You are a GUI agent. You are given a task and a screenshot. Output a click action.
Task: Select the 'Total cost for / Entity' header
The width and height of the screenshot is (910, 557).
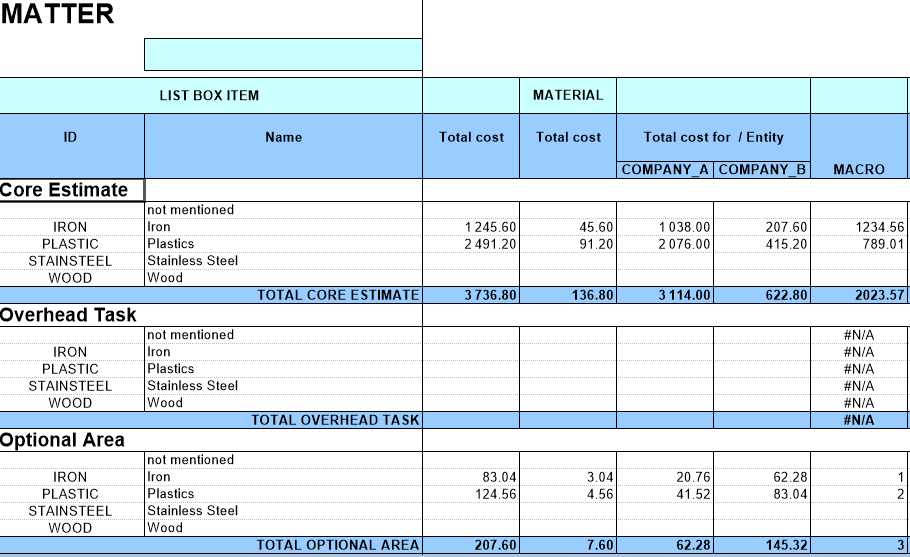click(713, 138)
